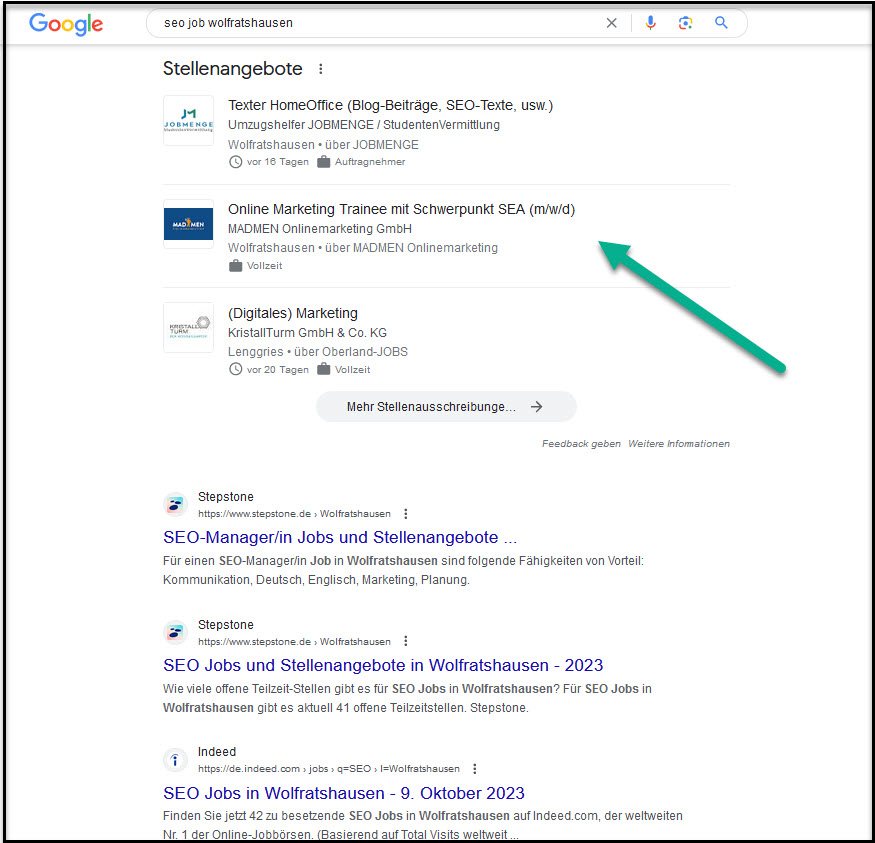Click 'MADMEN Onlinemarketing GmbH' company name

pos(320,229)
